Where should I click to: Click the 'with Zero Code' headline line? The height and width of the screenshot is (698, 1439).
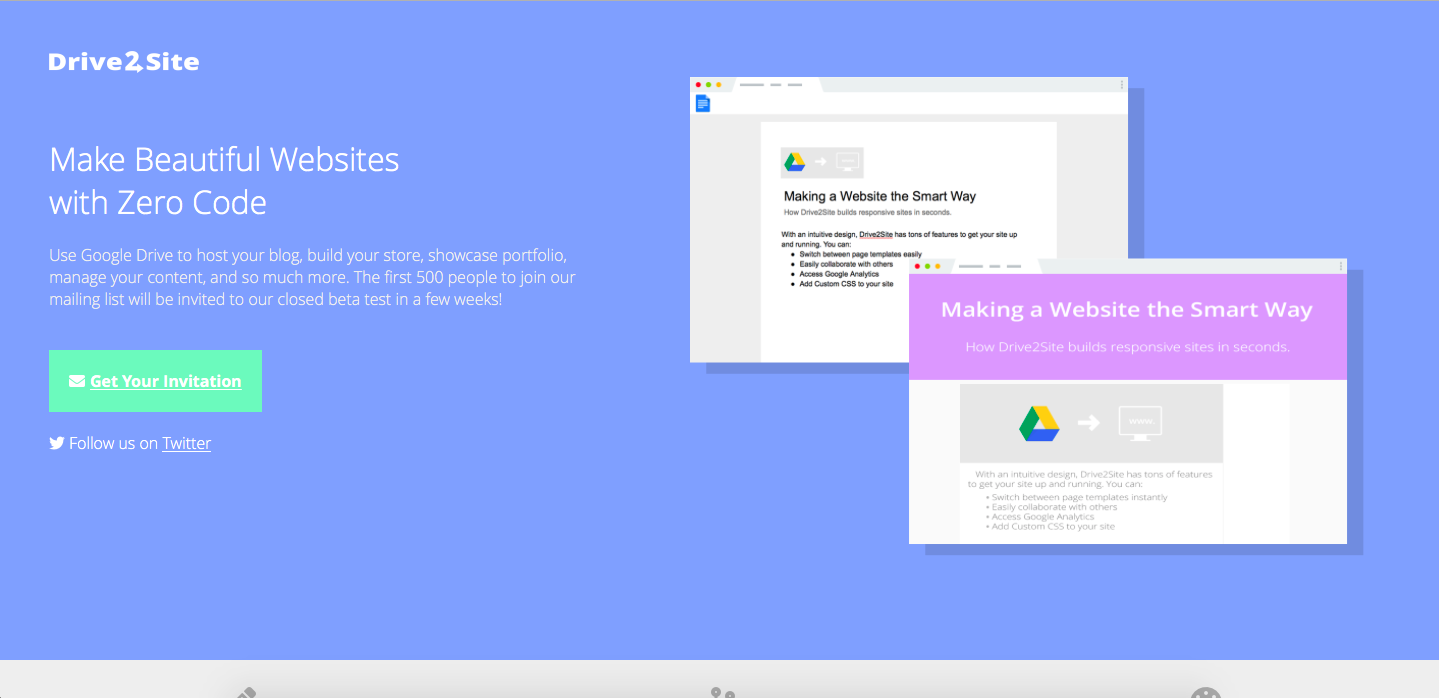[158, 203]
